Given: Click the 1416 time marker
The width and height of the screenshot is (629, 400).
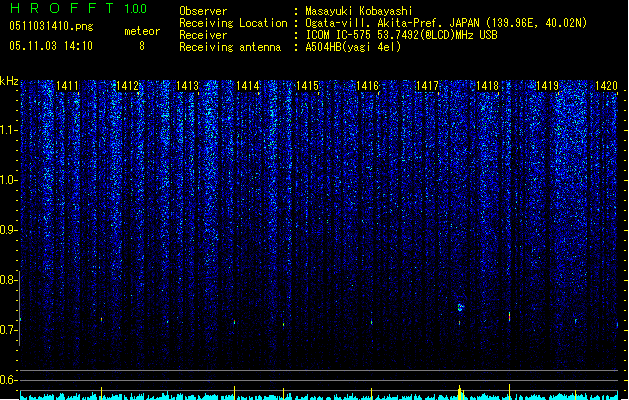Looking at the screenshot, I should pos(367,86).
